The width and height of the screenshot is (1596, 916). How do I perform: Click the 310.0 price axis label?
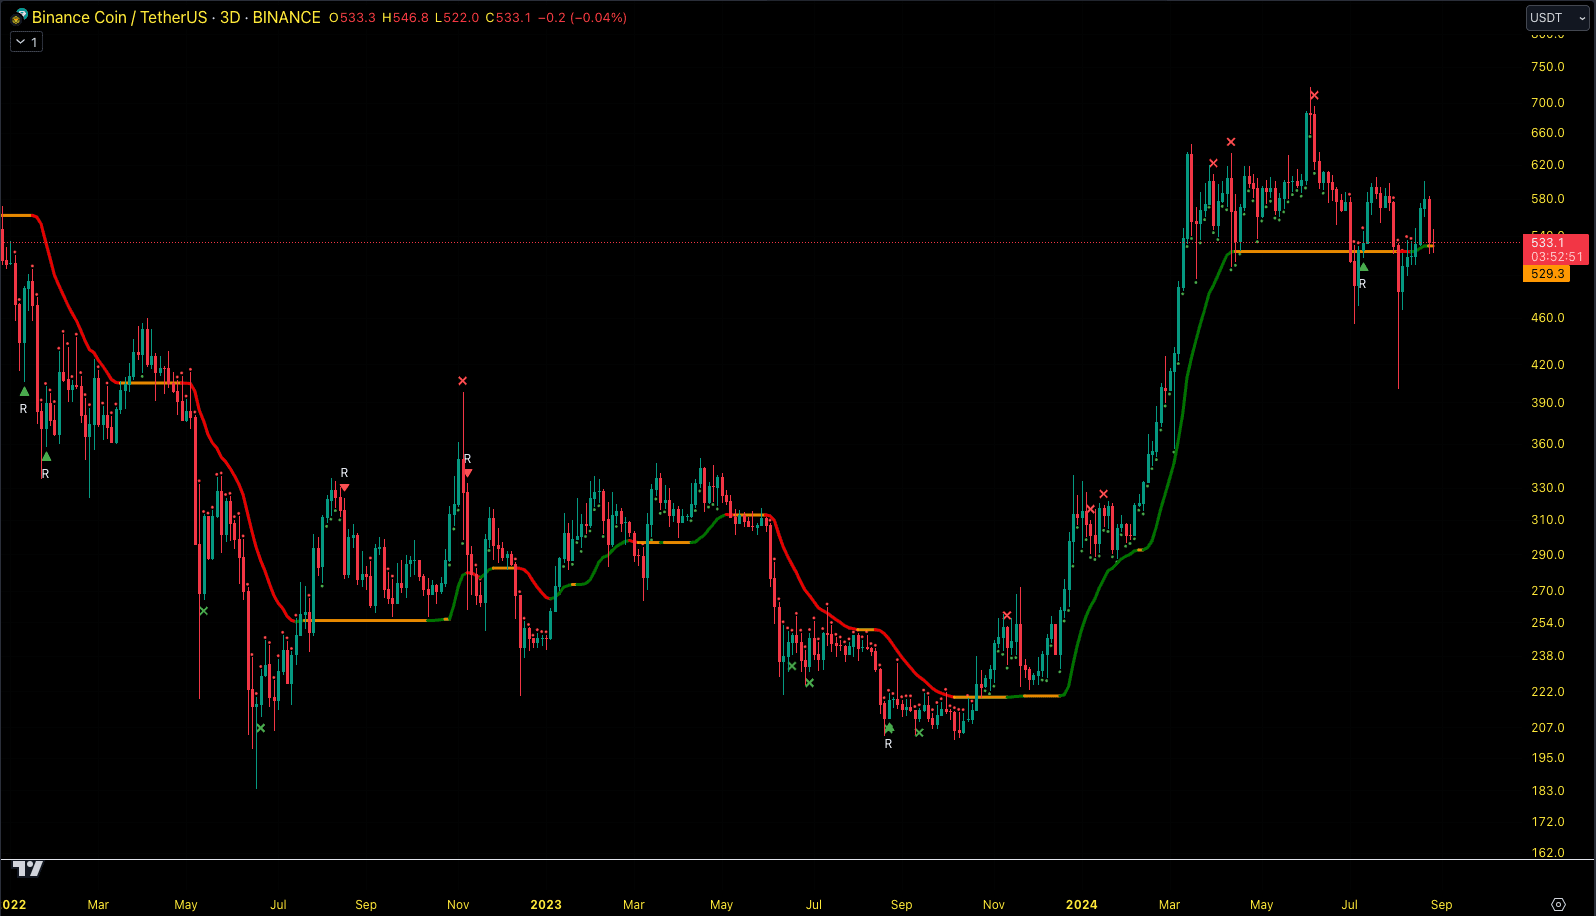(1547, 520)
